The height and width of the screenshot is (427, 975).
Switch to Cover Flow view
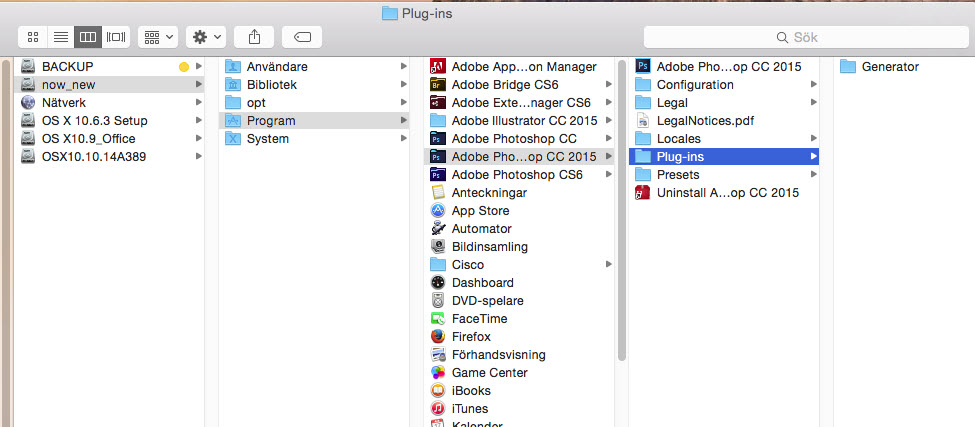pos(116,37)
